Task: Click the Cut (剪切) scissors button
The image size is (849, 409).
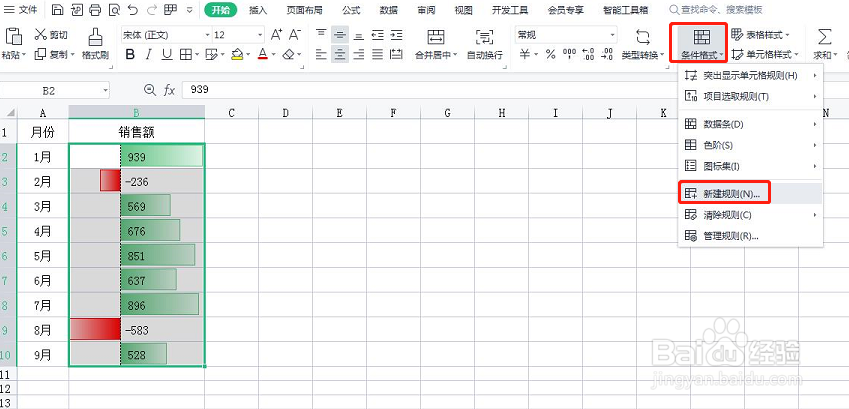Action: [x=50, y=35]
